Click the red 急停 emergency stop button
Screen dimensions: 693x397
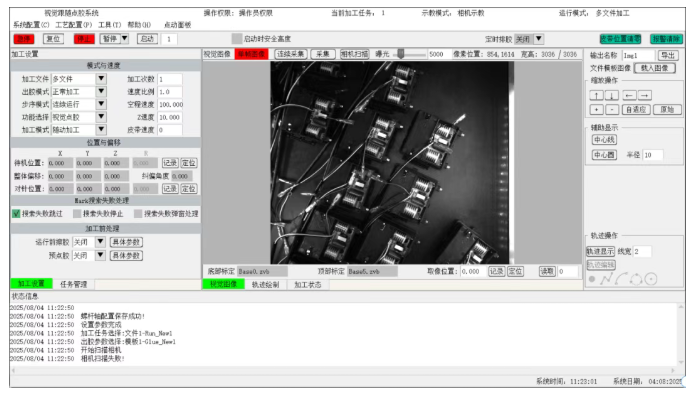pyautogui.click(x=24, y=39)
